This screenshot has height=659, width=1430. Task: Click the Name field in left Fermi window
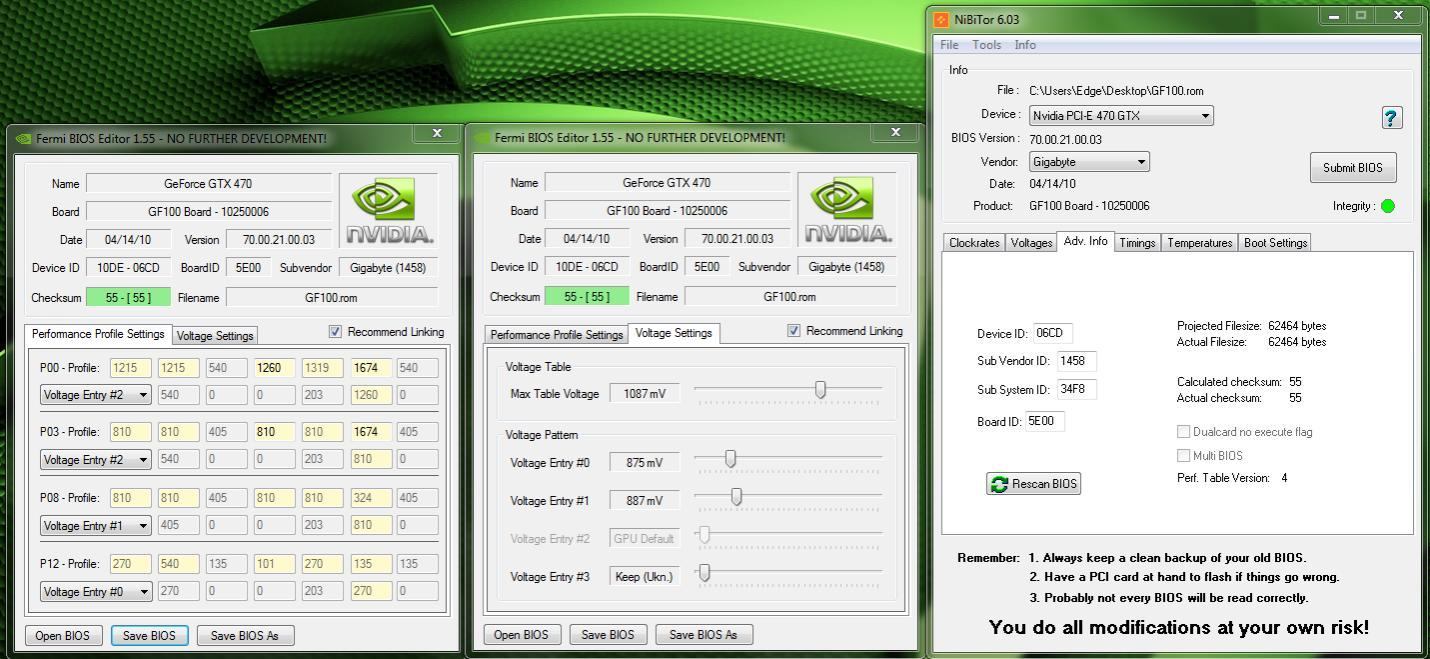pyautogui.click(x=209, y=184)
